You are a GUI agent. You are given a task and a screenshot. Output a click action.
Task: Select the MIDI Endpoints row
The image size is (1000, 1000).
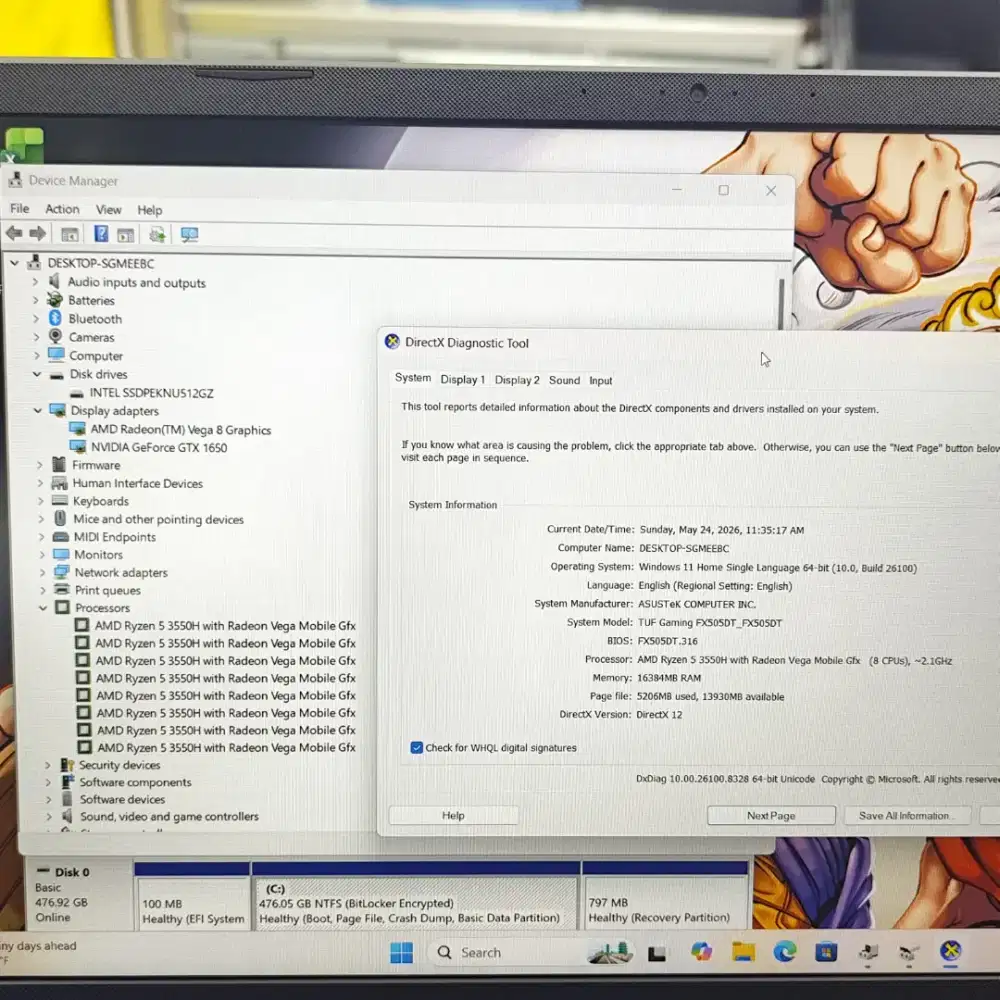(x=114, y=537)
